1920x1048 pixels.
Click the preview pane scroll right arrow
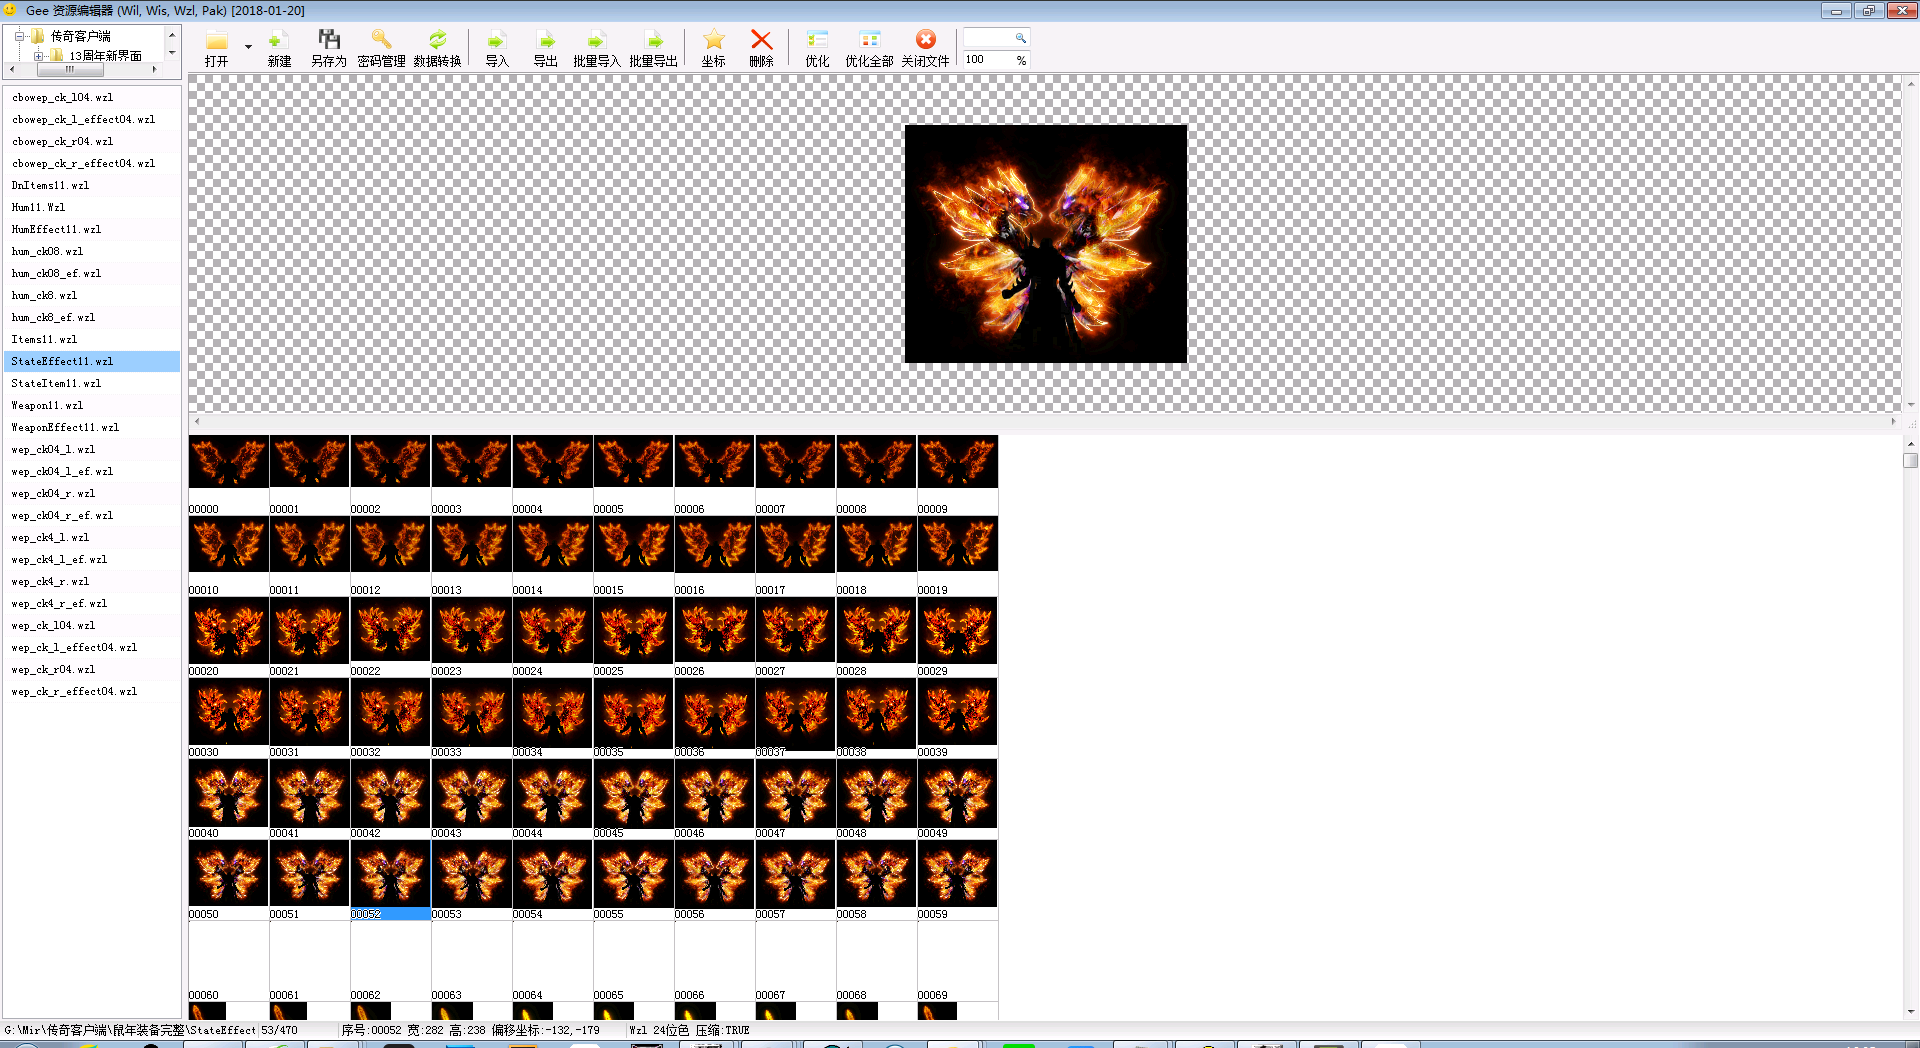click(1893, 421)
